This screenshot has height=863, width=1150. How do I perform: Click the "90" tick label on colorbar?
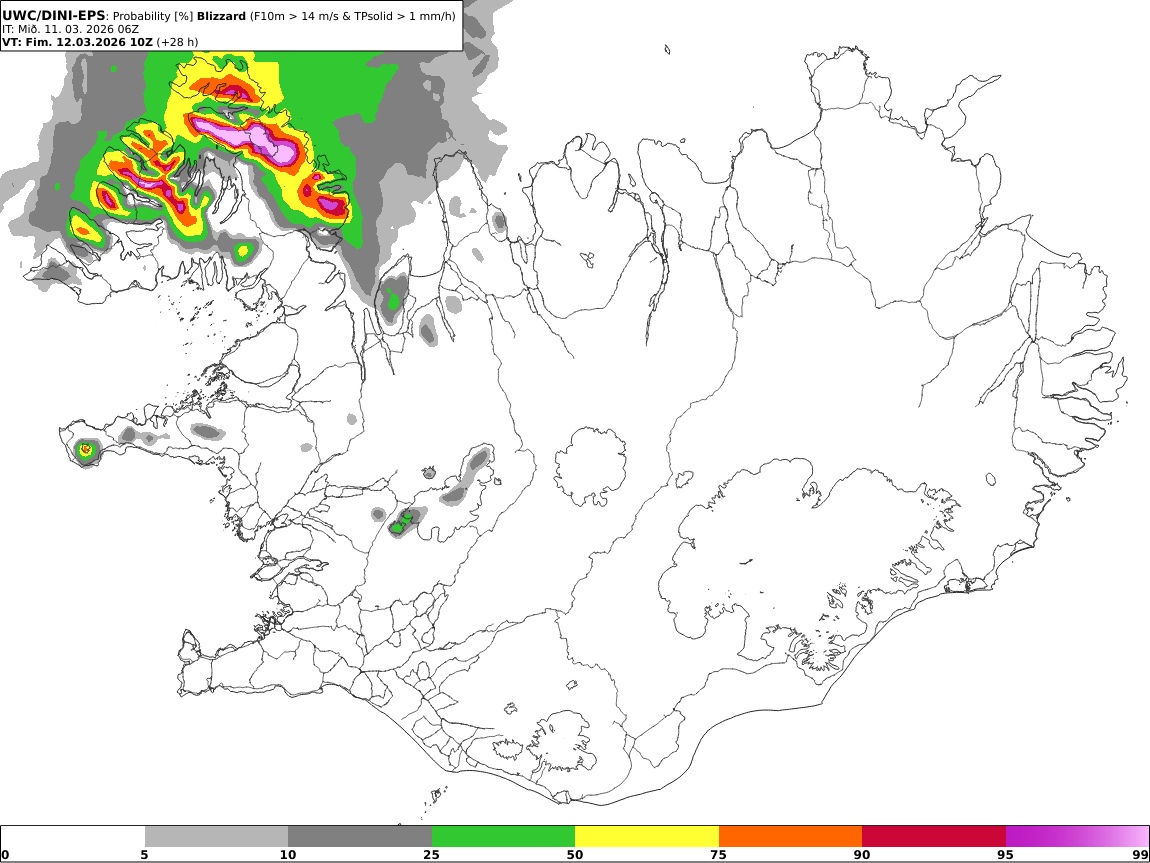point(862,855)
